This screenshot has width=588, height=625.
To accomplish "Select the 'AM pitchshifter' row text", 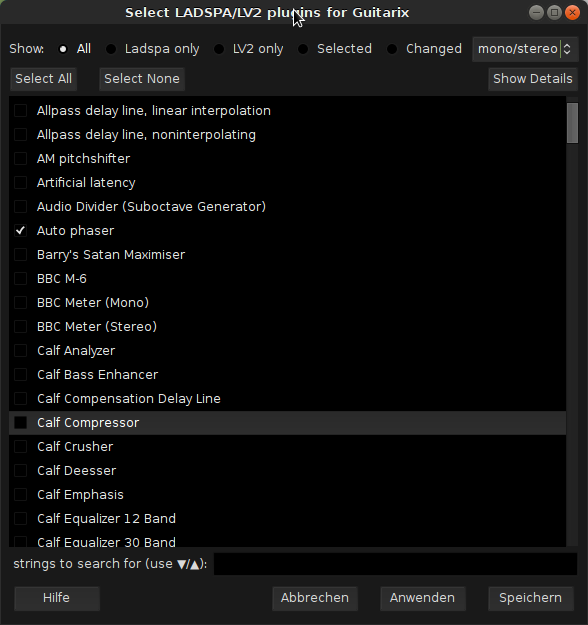I will tap(83, 159).
